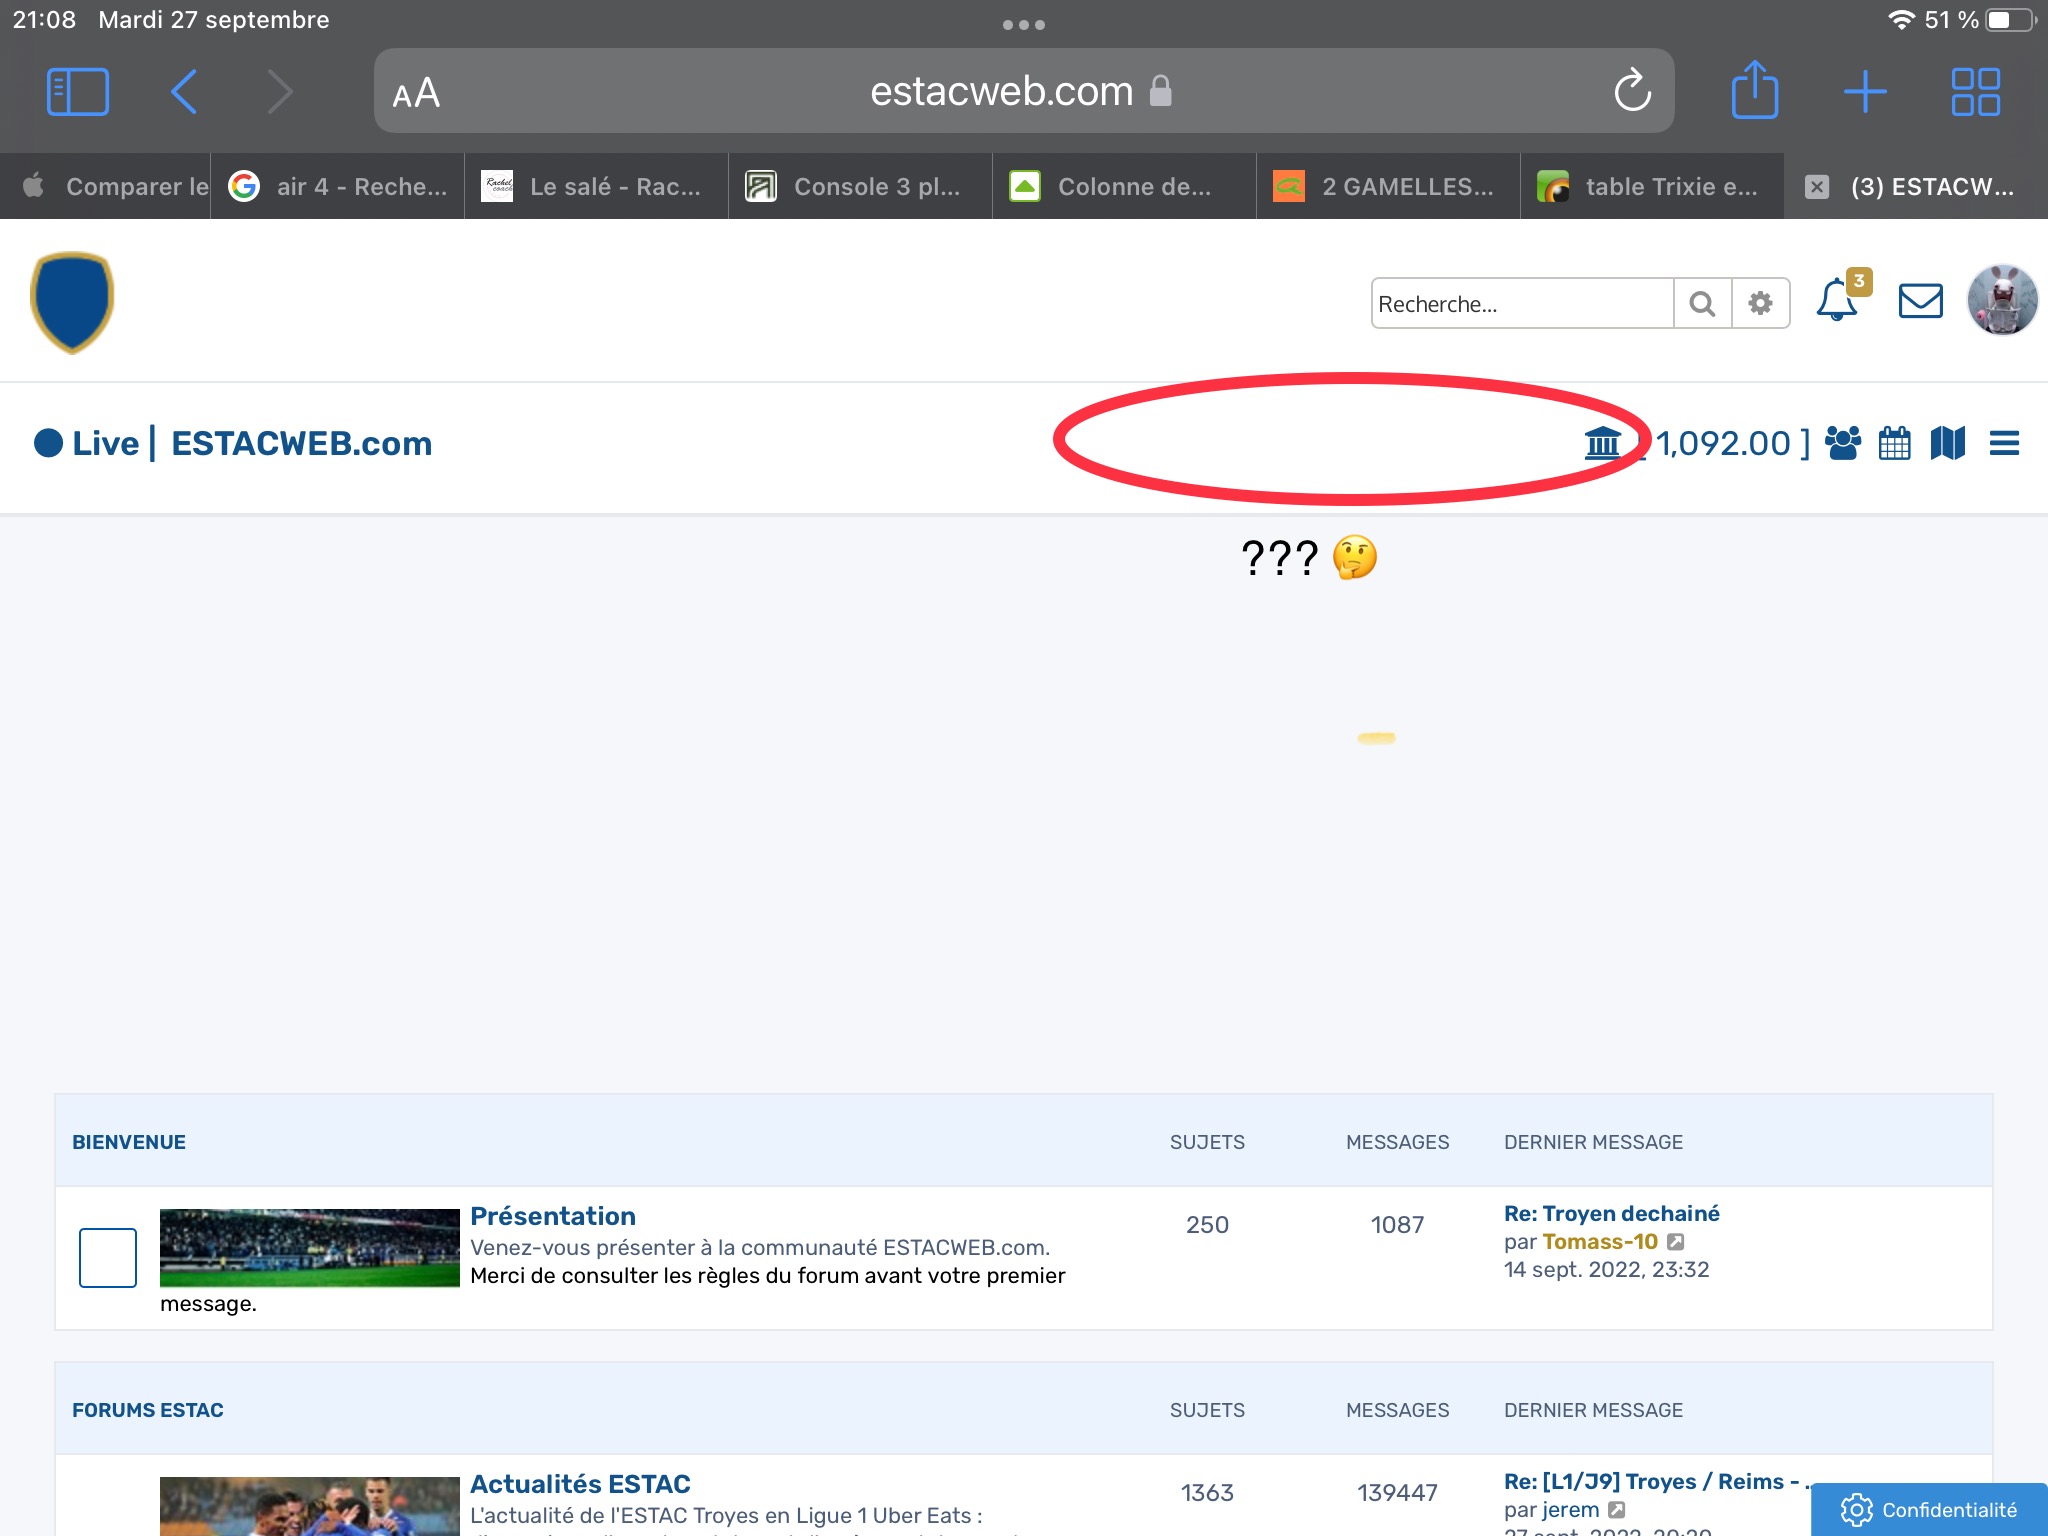This screenshot has height=1536, width=2048.
Task: Open the Safari share sheet
Action: (x=1755, y=90)
